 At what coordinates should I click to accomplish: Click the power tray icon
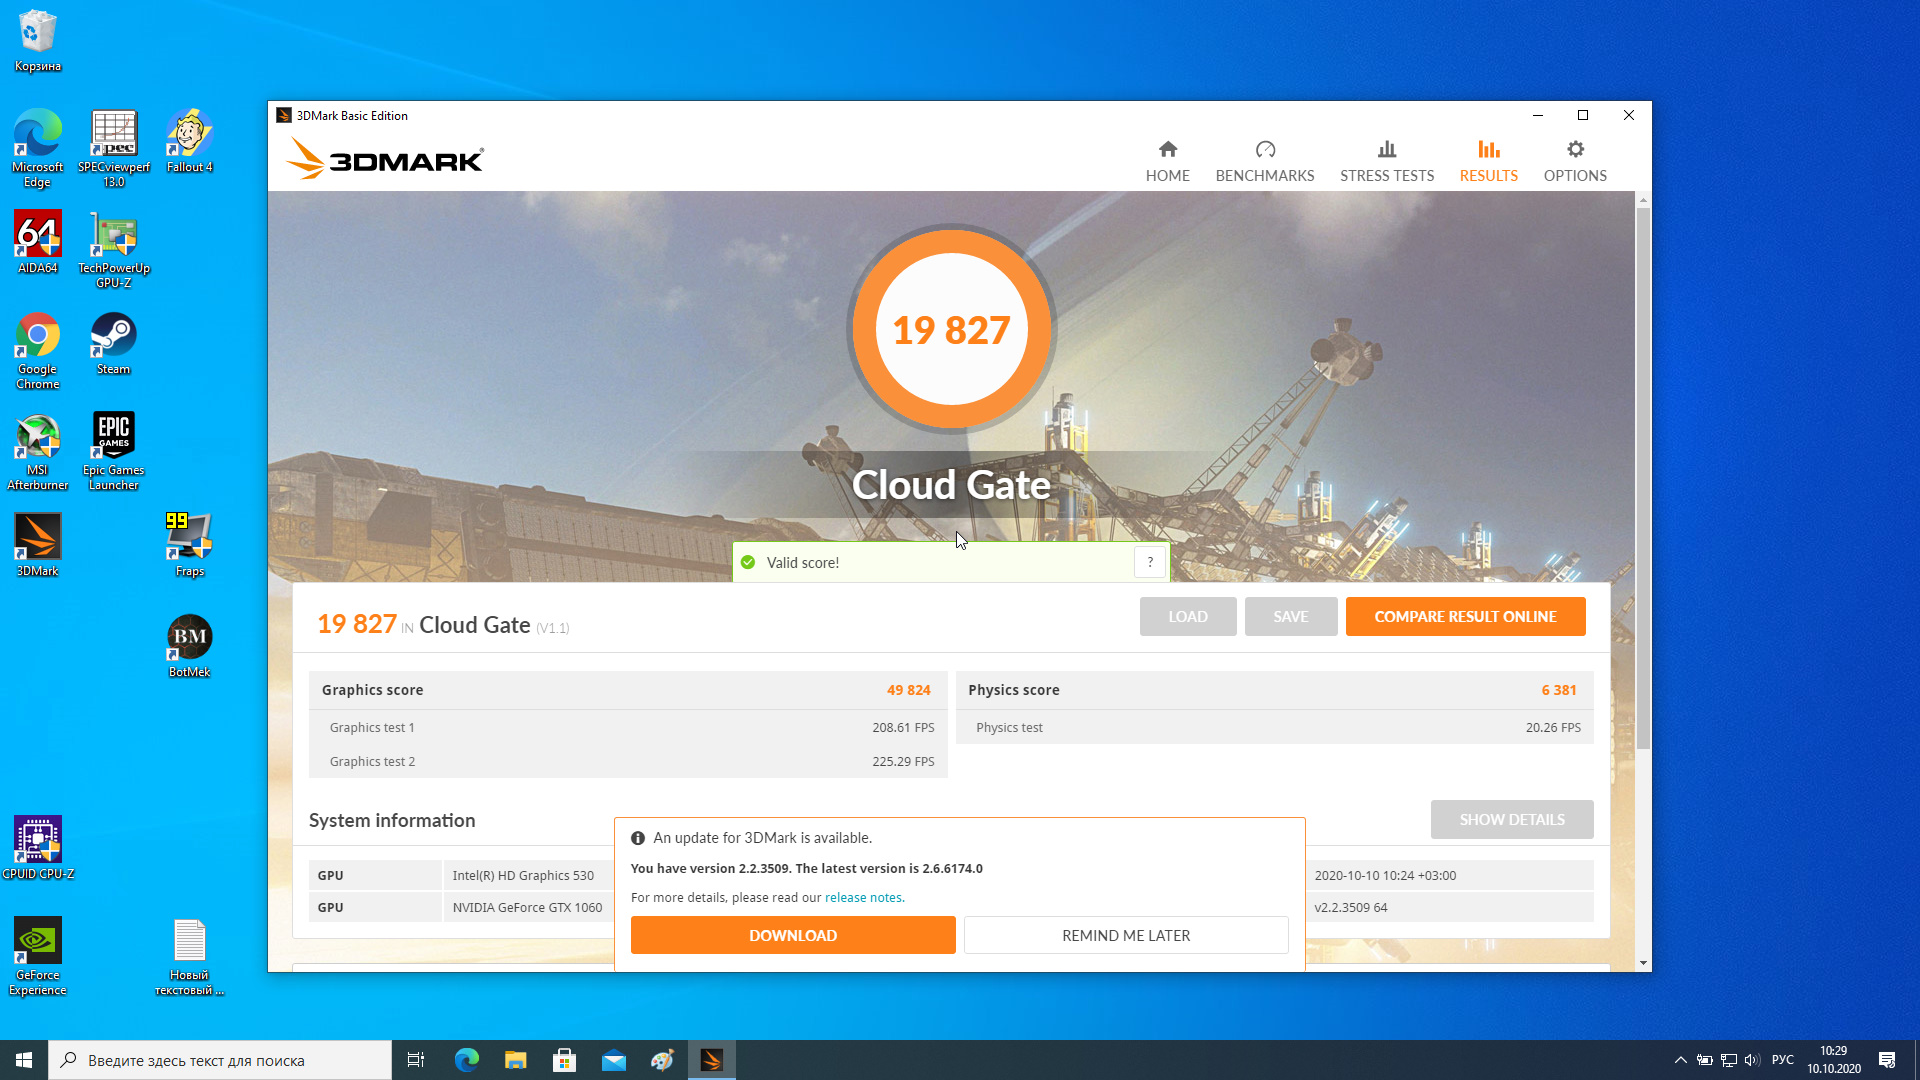point(1704,1060)
